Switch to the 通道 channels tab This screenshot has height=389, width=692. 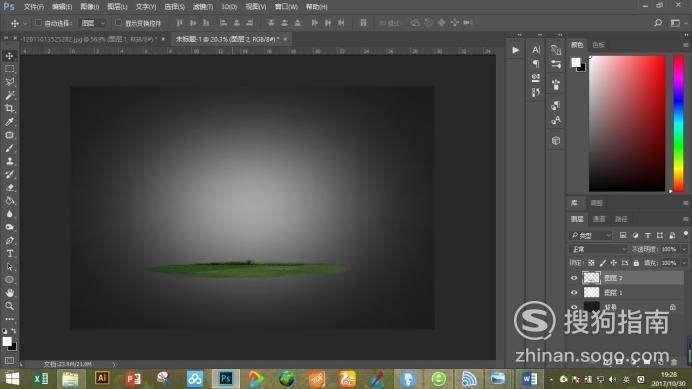coord(599,219)
